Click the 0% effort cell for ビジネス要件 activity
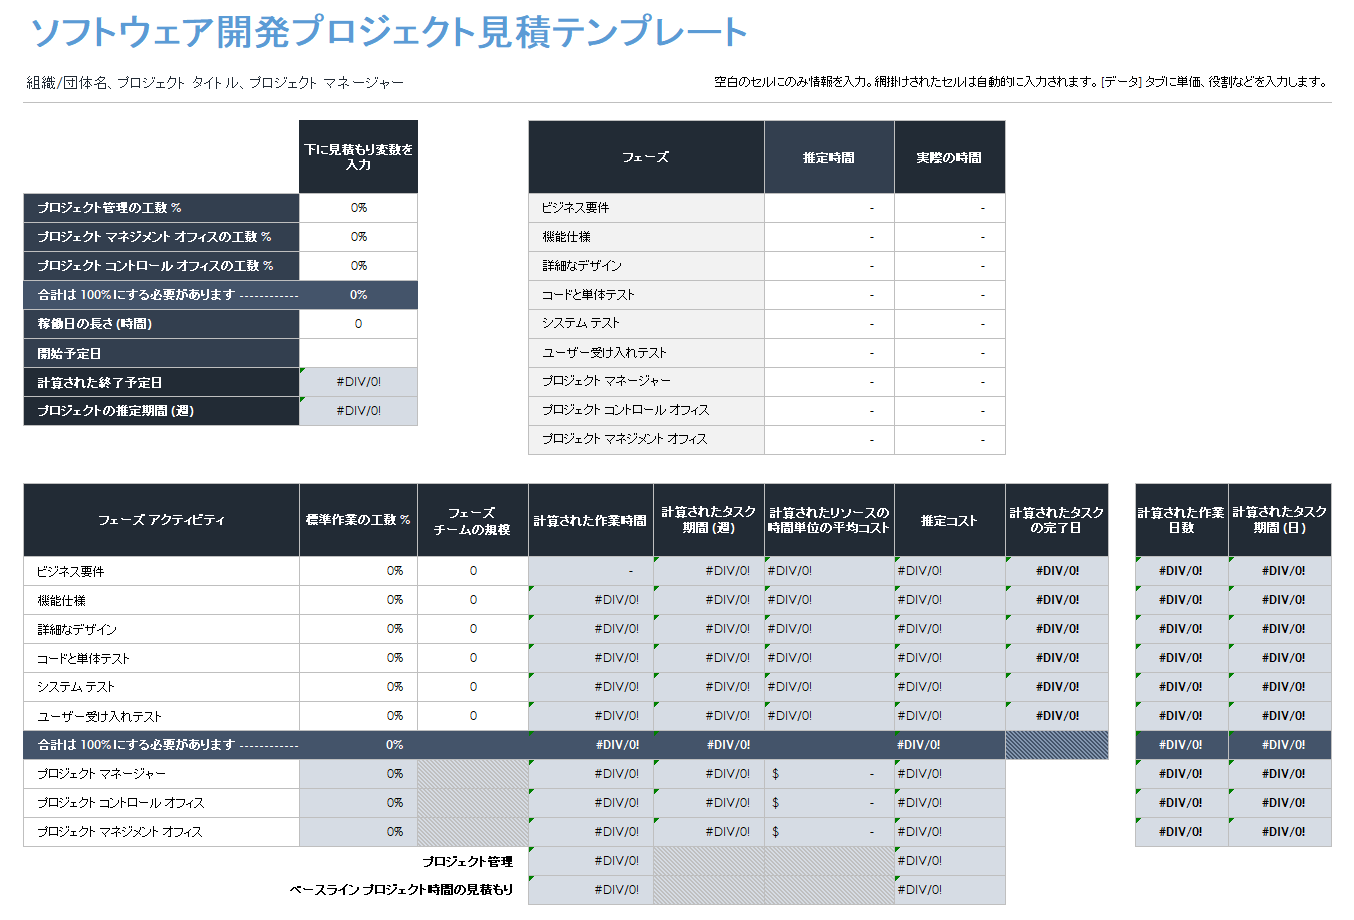 pos(358,571)
